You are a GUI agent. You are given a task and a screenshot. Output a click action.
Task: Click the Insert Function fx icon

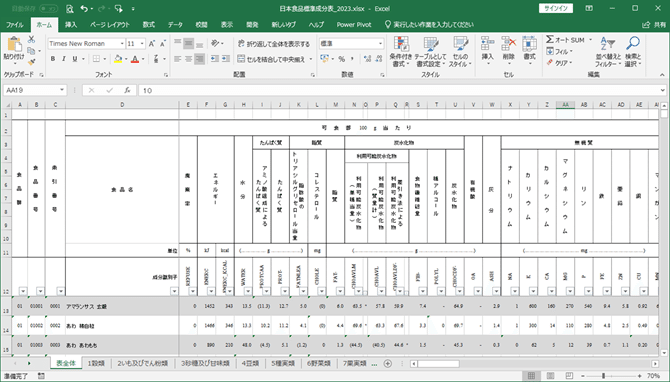tap(127, 90)
